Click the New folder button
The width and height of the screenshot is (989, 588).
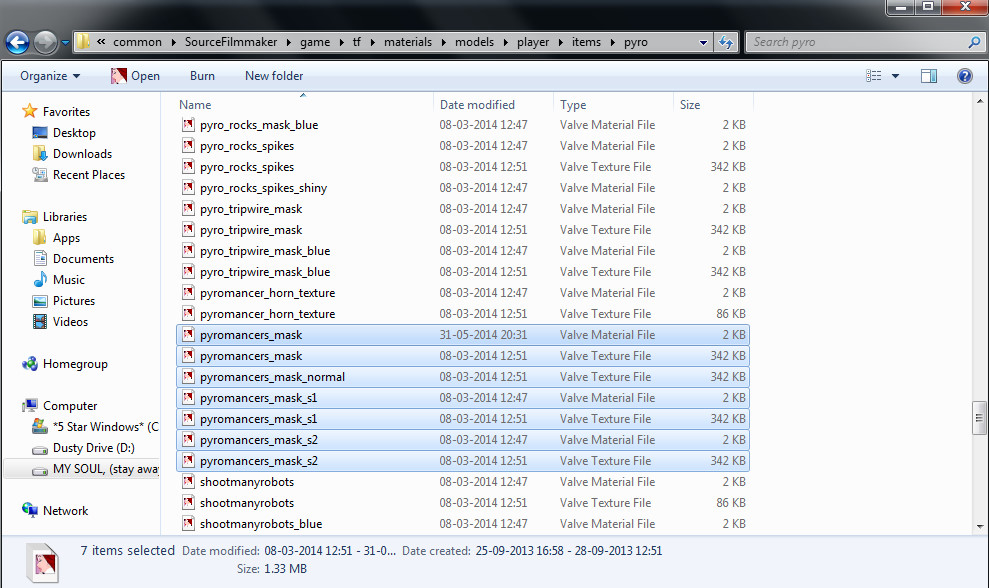pyautogui.click(x=274, y=76)
